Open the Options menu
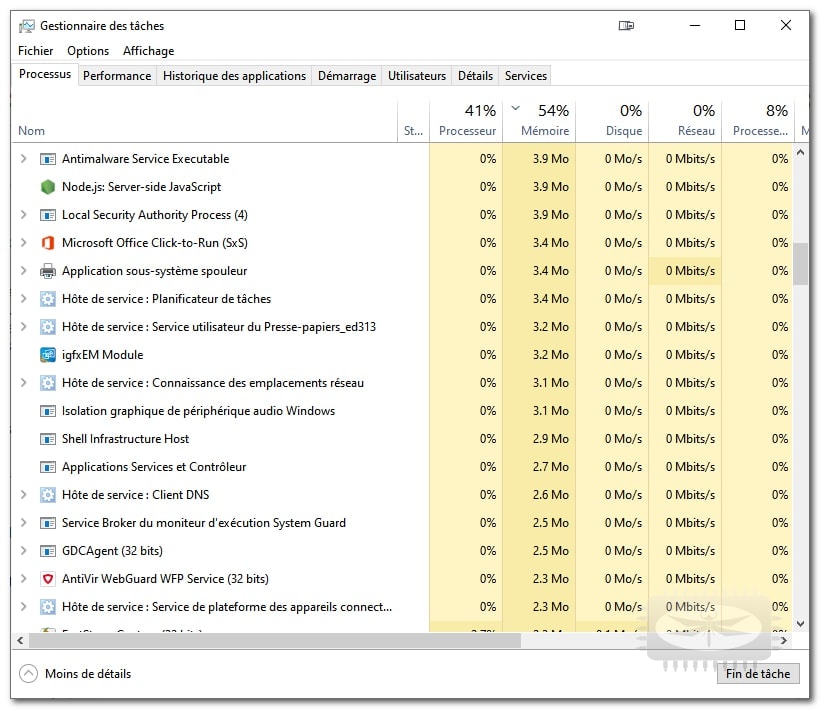The image size is (821, 710). (88, 51)
